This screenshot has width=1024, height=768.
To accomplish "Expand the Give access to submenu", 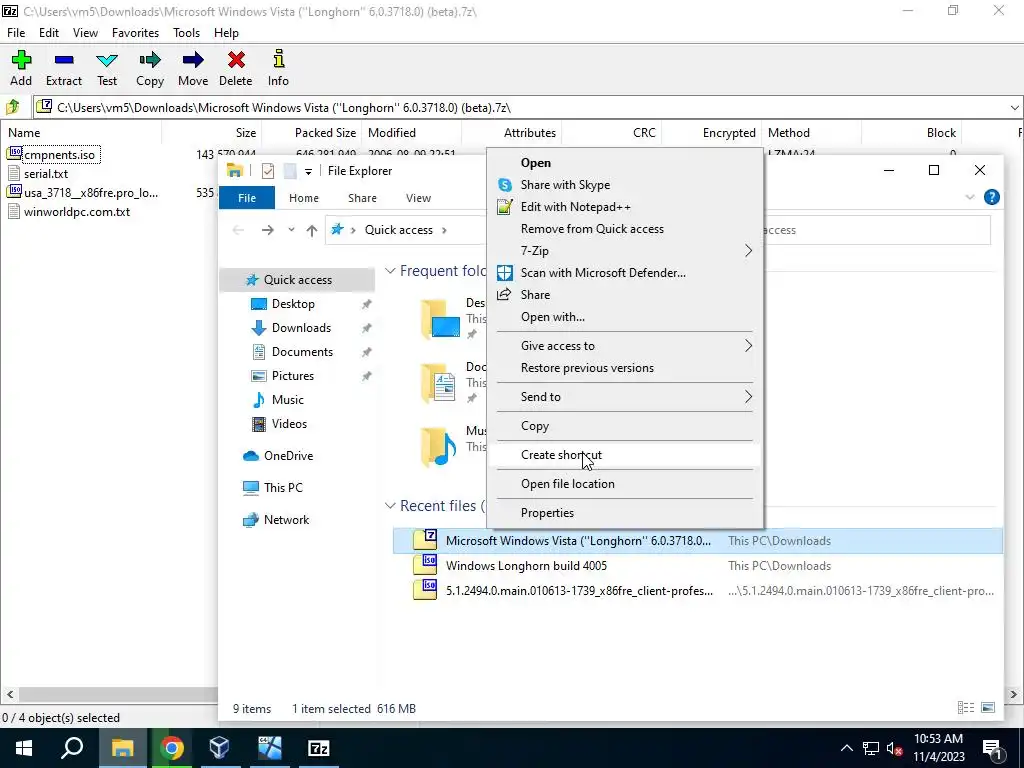I will coord(625,345).
